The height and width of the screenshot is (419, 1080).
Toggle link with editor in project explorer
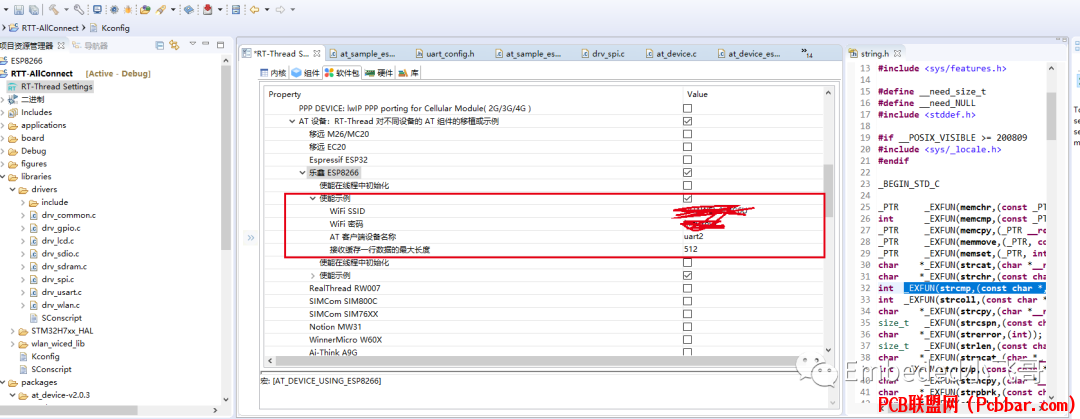(x=174, y=45)
